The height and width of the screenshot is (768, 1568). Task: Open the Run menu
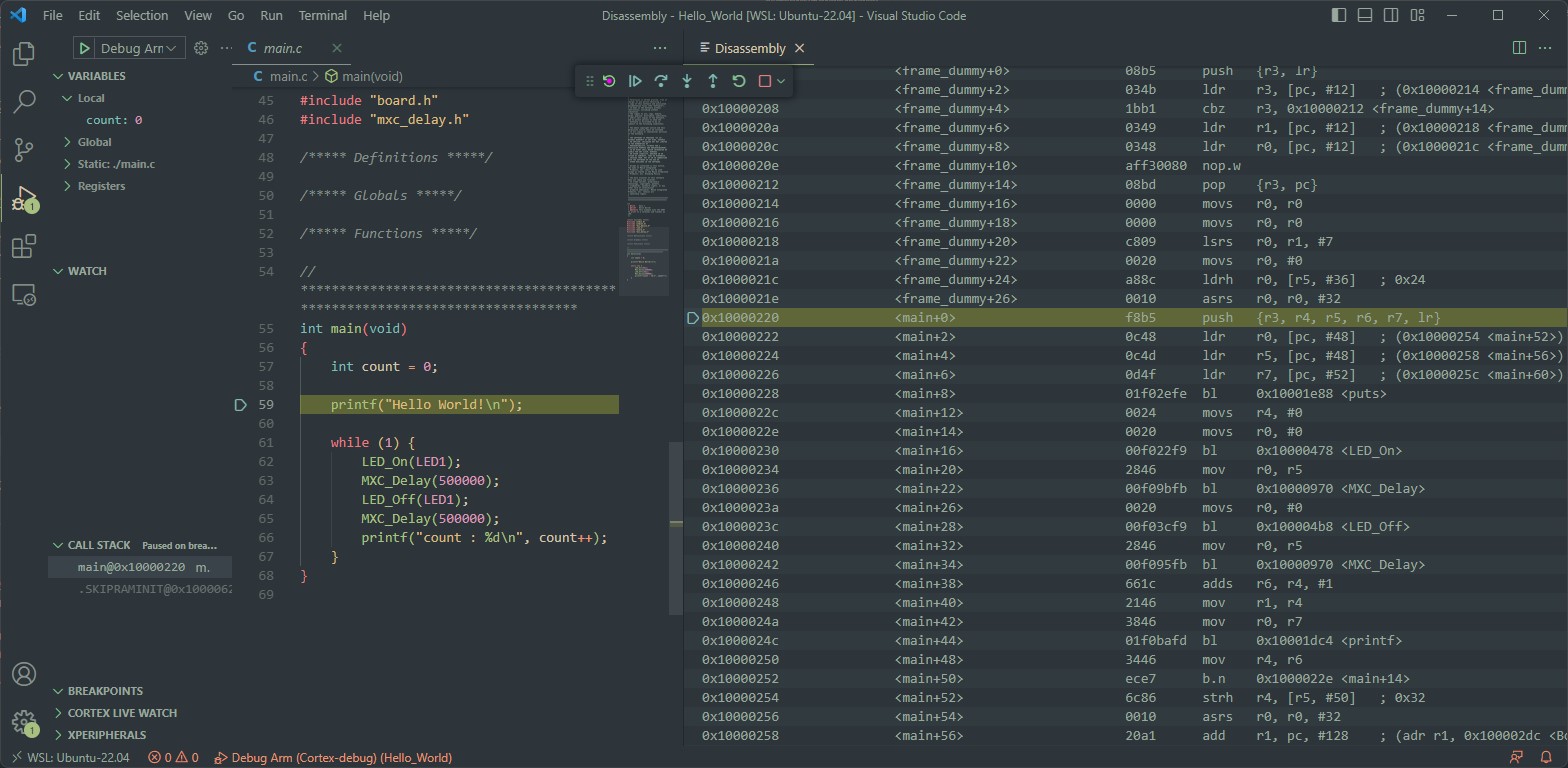(271, 15)
